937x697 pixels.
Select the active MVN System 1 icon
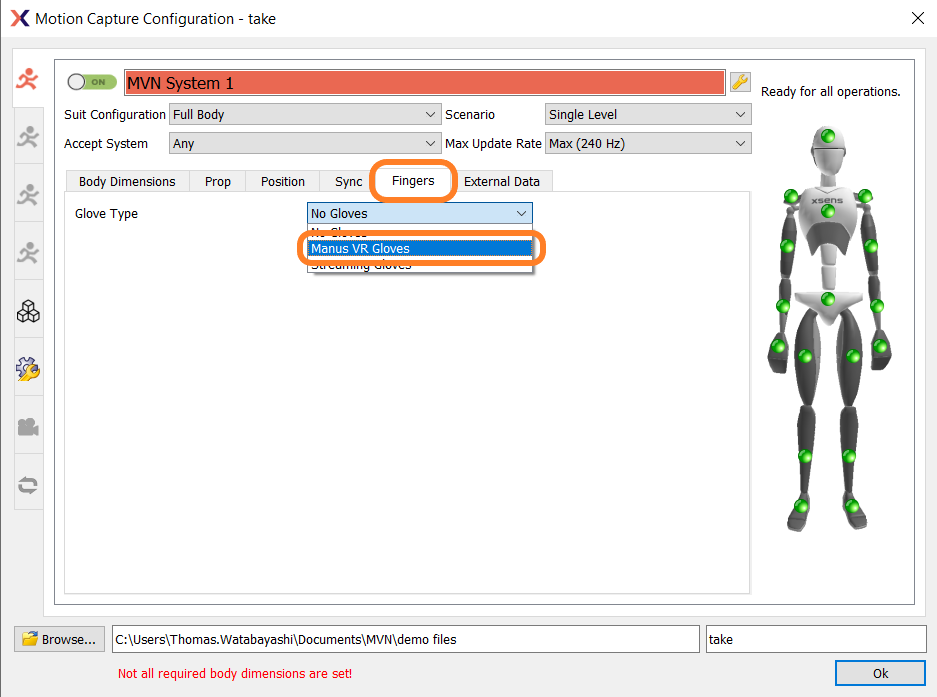click(x=28, y=81)
